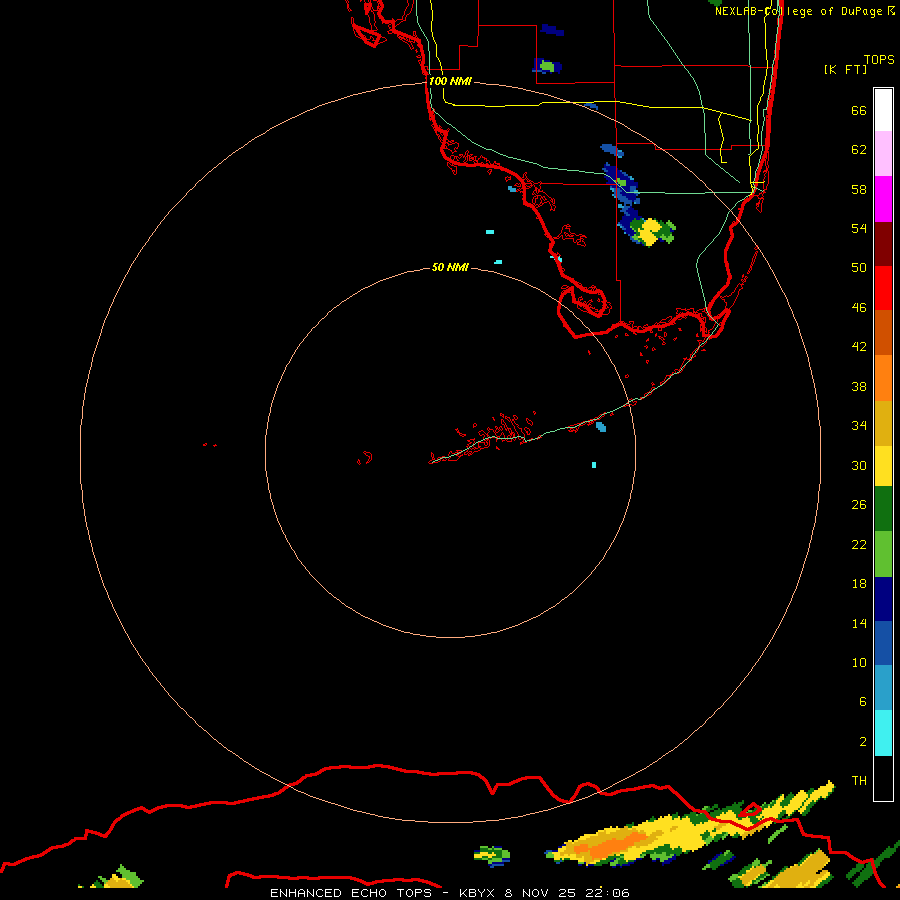Click the light green legend swatch

click(x=883, y=554)
